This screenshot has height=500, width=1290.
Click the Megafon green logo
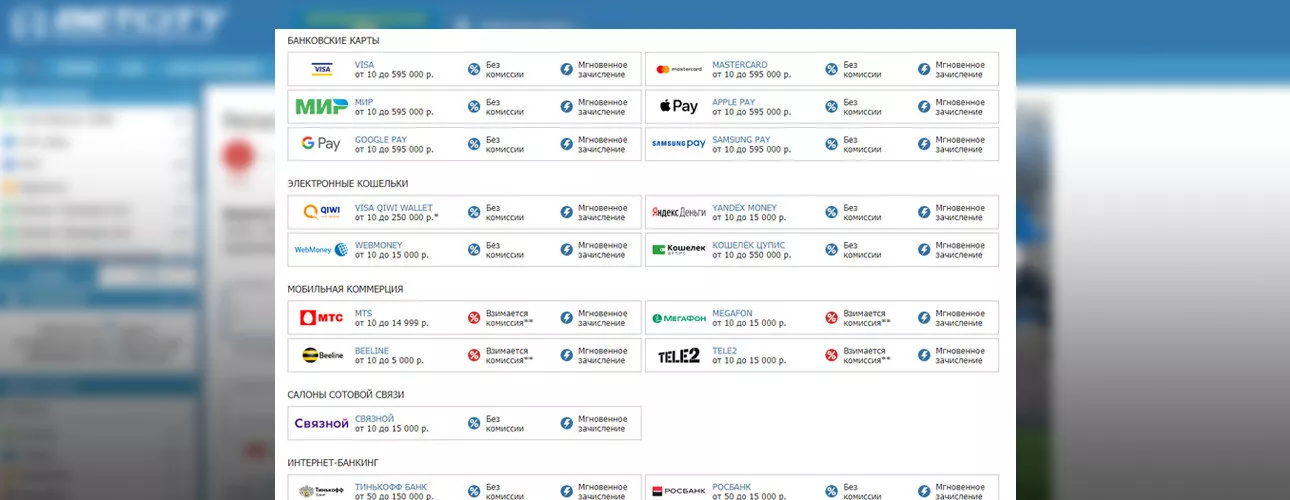pyautogui.click(x=679, y=318)
